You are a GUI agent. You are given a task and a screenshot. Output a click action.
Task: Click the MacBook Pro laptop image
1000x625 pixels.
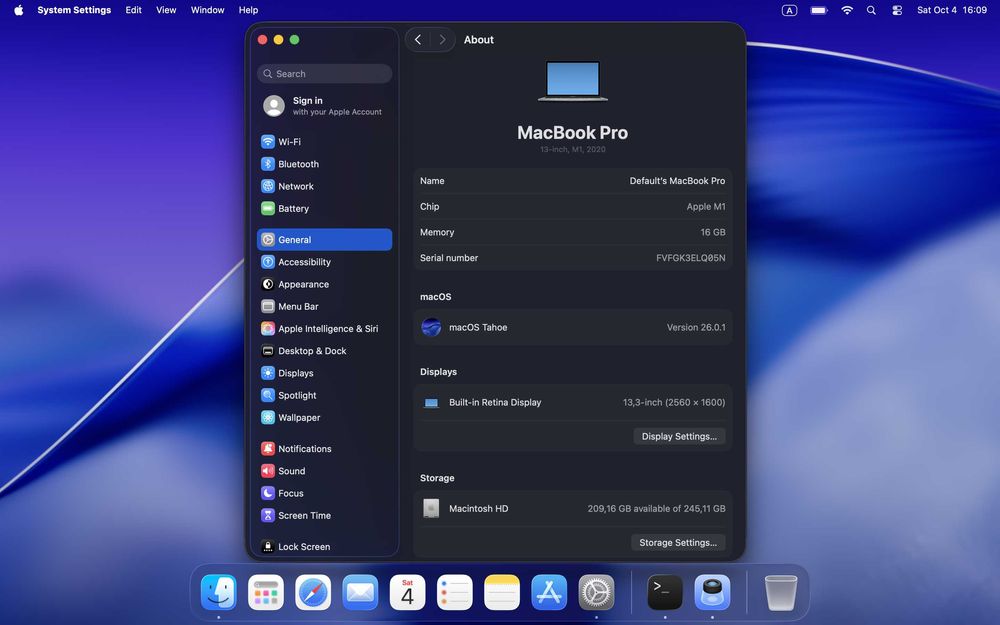point(573,81)
